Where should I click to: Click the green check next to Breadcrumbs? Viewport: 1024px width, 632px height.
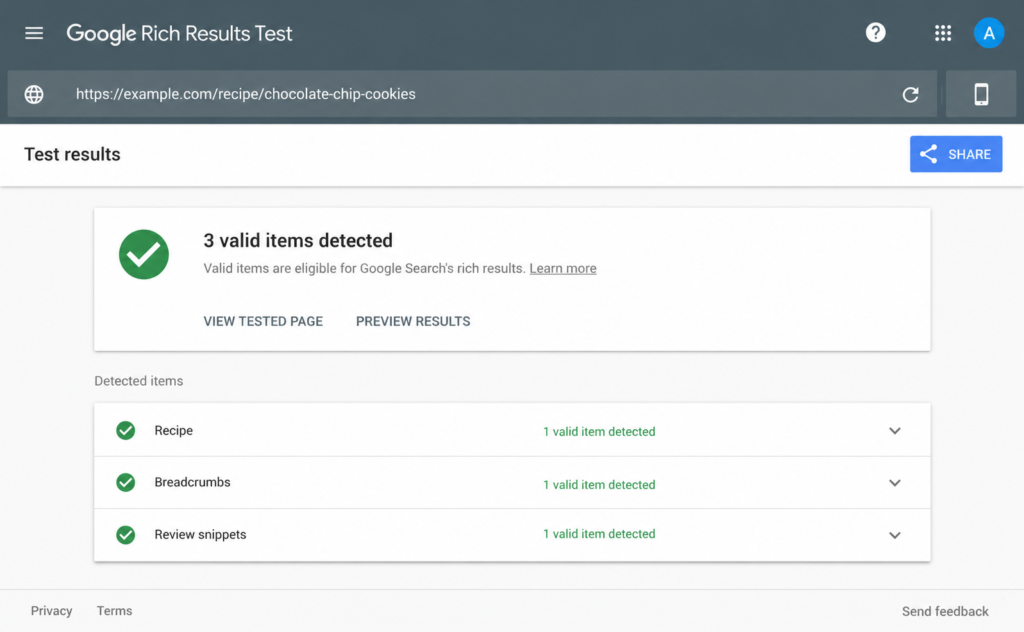coord(125,482)
